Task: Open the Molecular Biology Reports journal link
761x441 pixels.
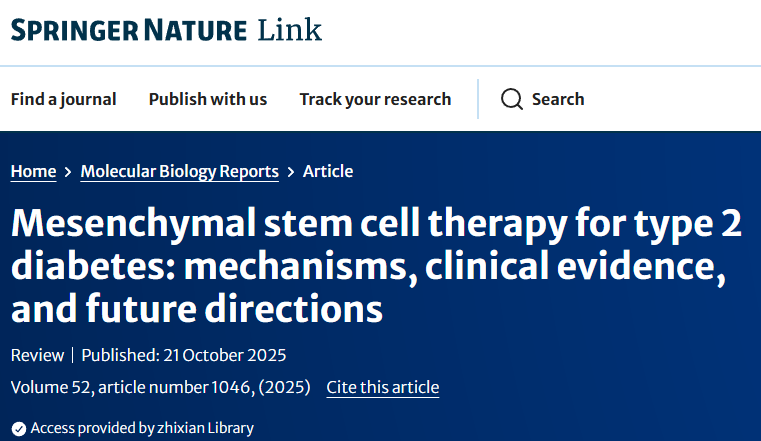Action: [179, 171]
